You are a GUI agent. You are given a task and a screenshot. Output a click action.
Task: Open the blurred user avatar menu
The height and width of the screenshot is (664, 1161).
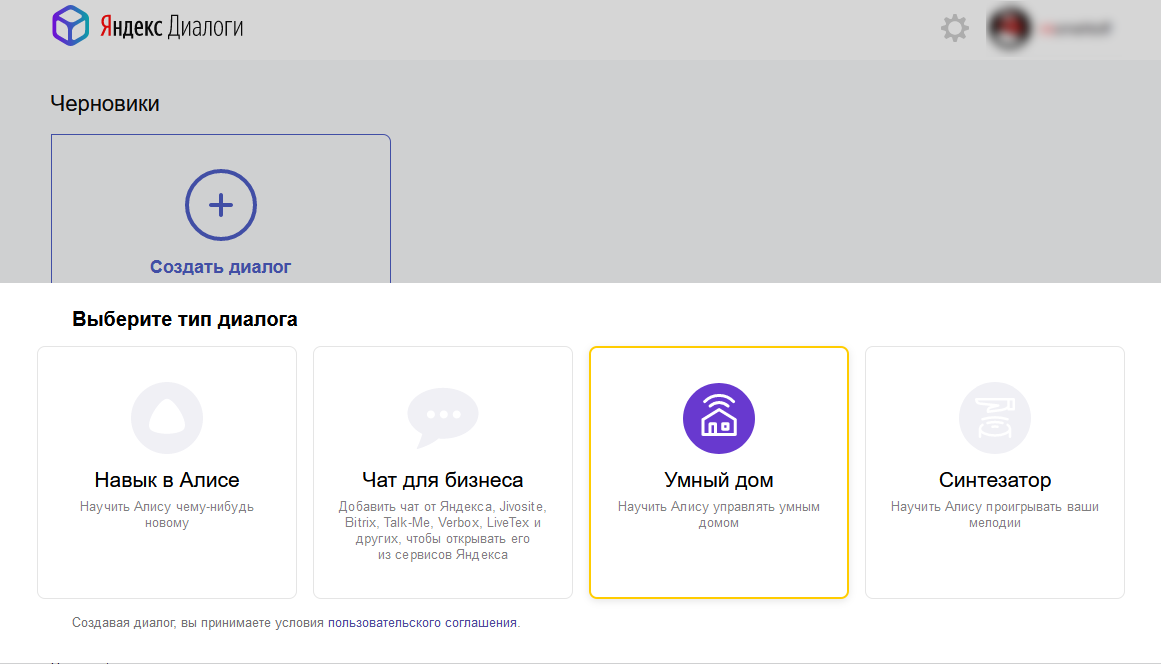(1008, 28)
